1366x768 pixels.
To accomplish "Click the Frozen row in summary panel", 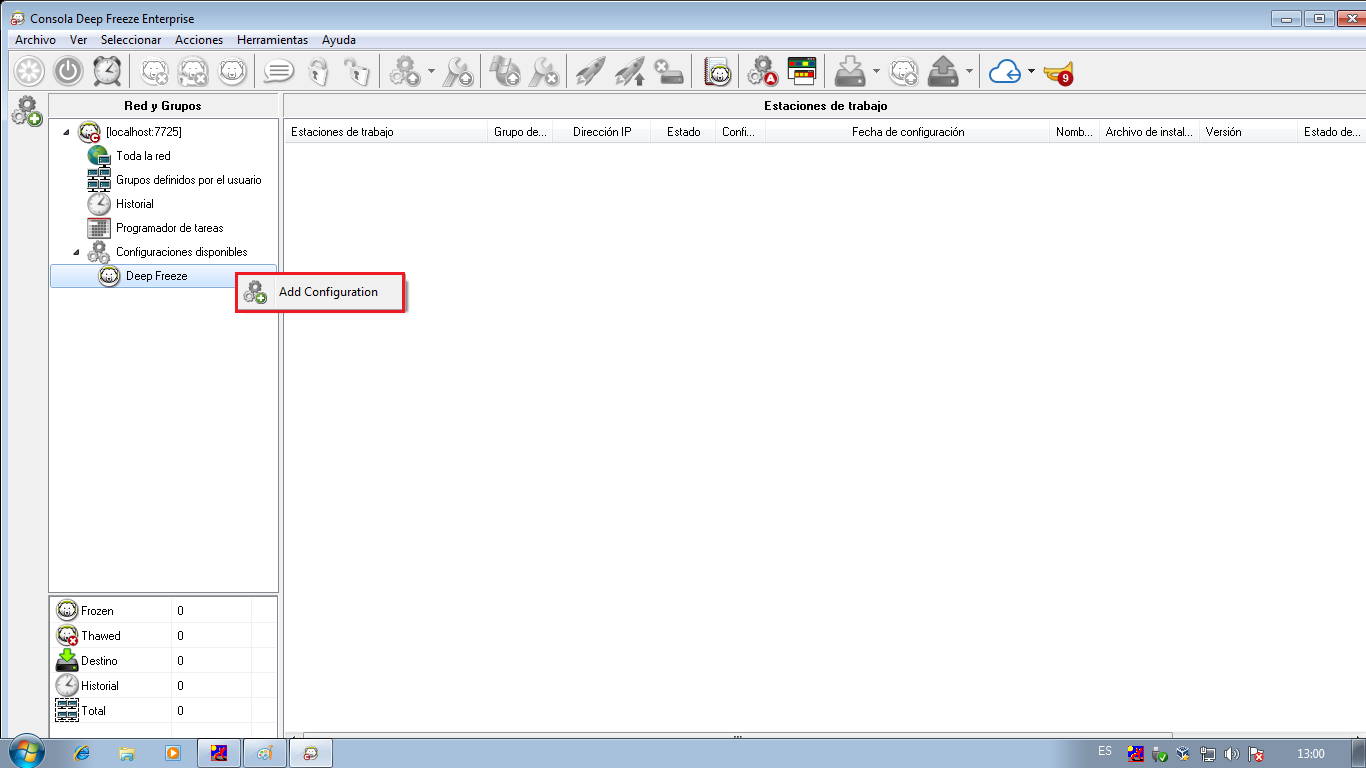I will 164,610.
